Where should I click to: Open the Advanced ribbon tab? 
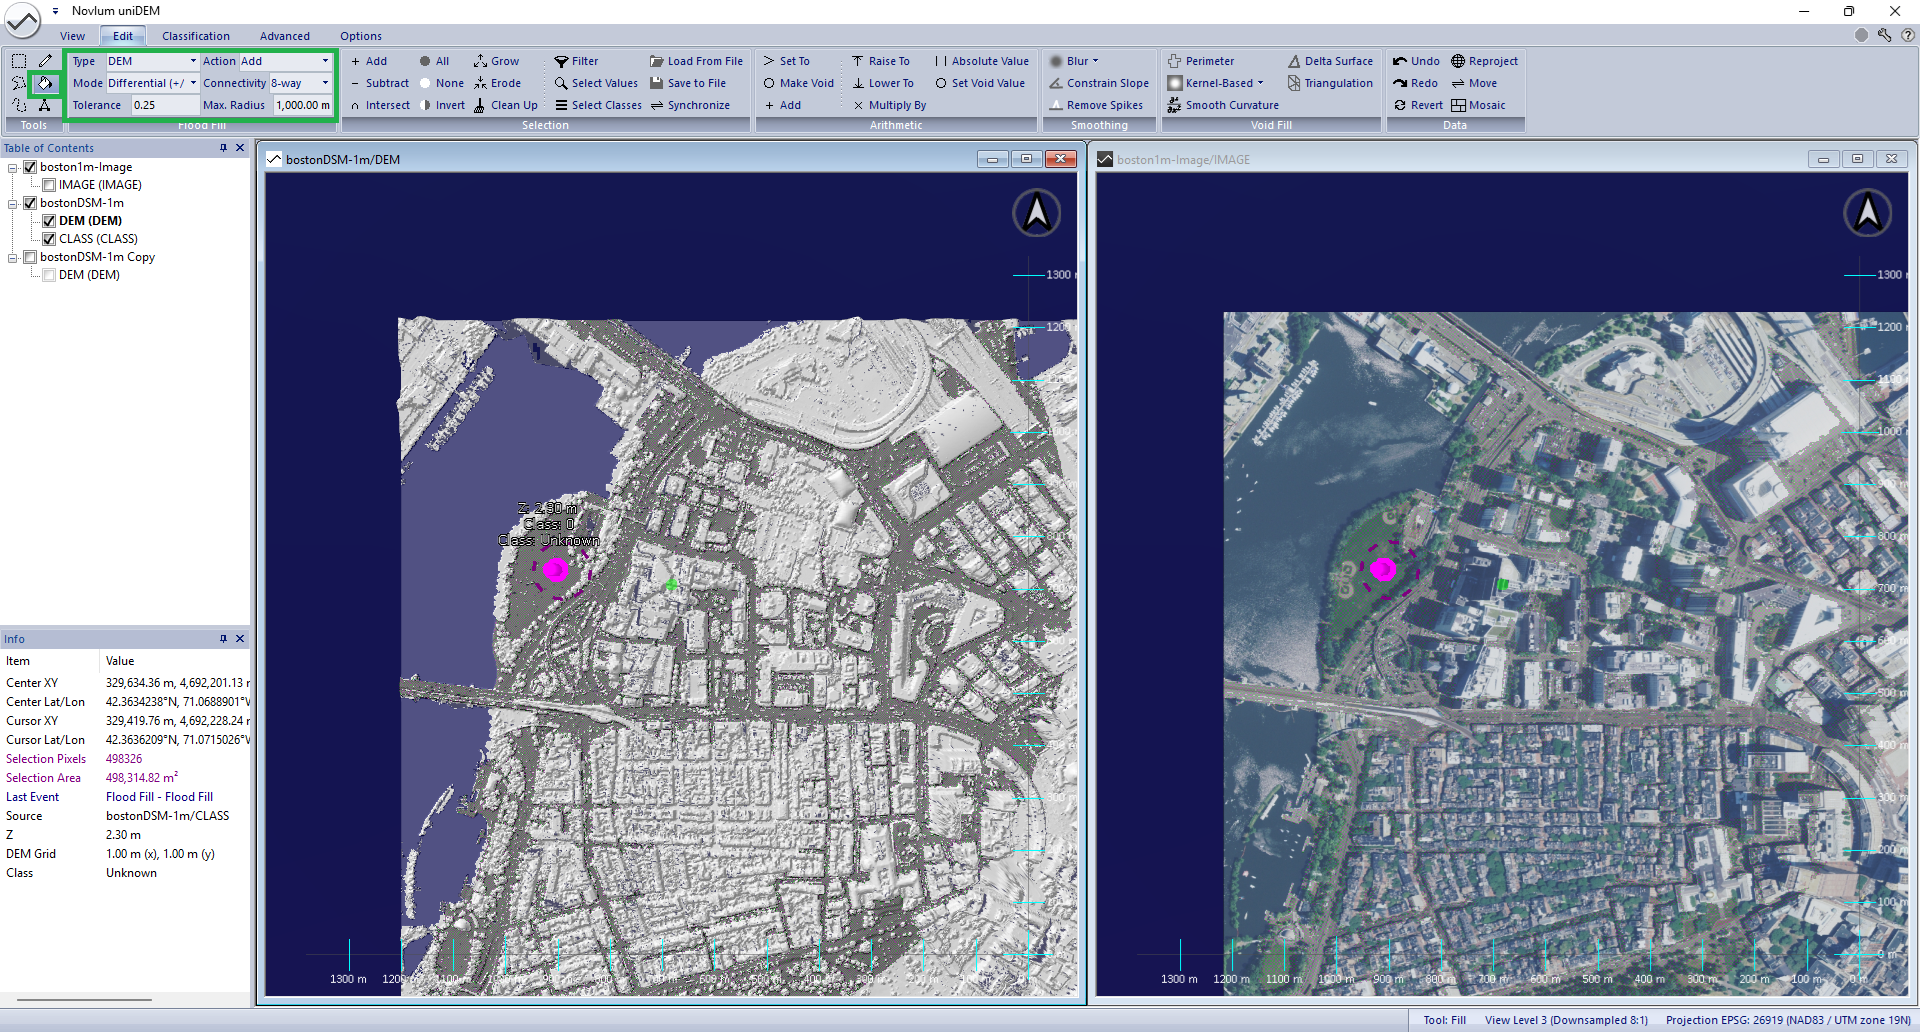coord(285,36)
